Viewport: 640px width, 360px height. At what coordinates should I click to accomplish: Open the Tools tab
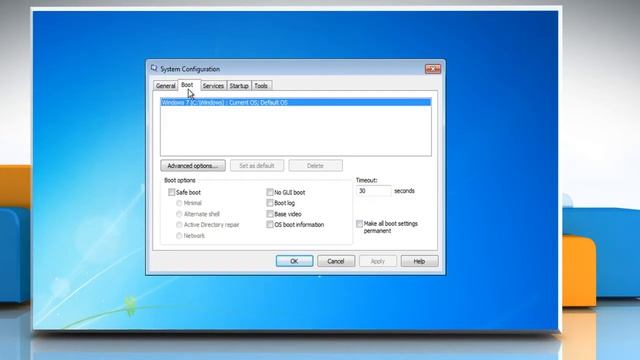261,86
